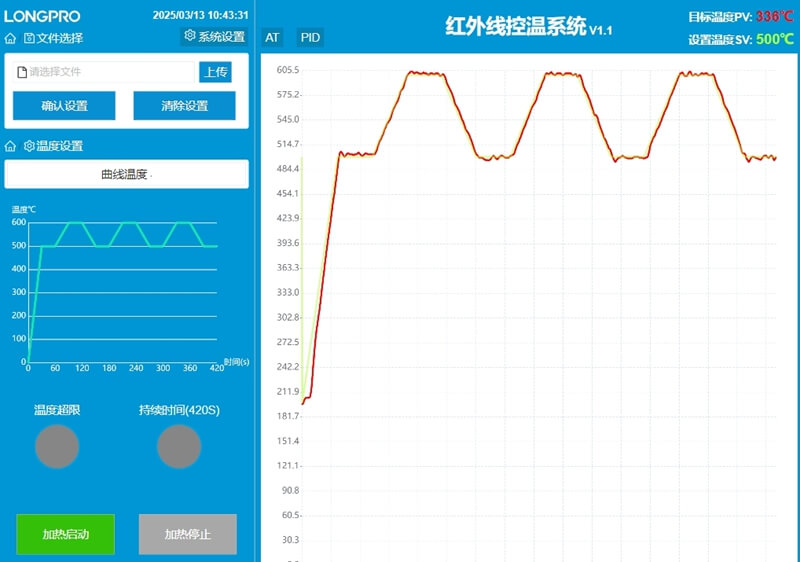
Task: Switch to the AT tab
Action: [272, 37]
